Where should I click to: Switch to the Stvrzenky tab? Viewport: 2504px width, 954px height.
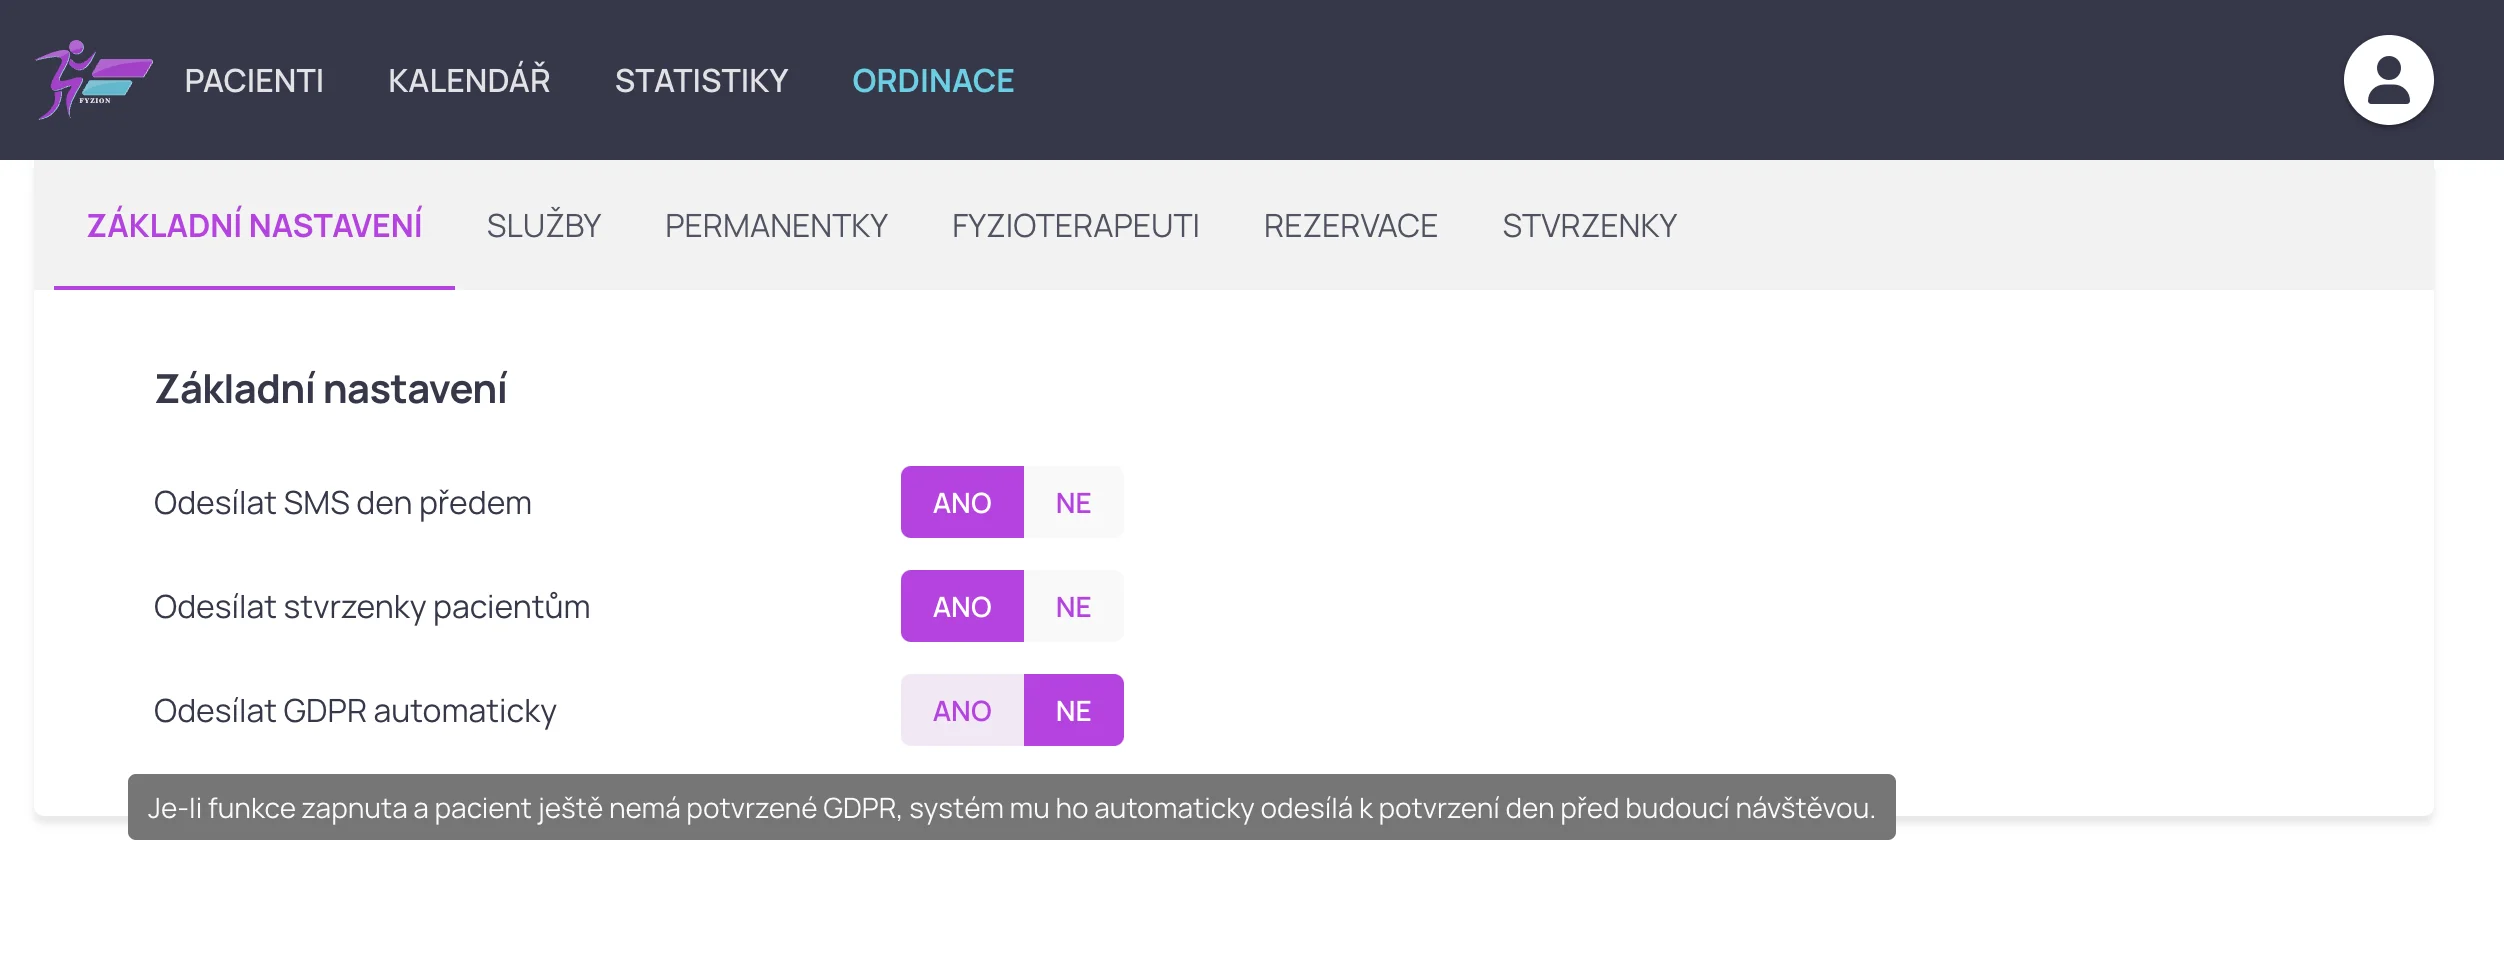point(1589,226)
